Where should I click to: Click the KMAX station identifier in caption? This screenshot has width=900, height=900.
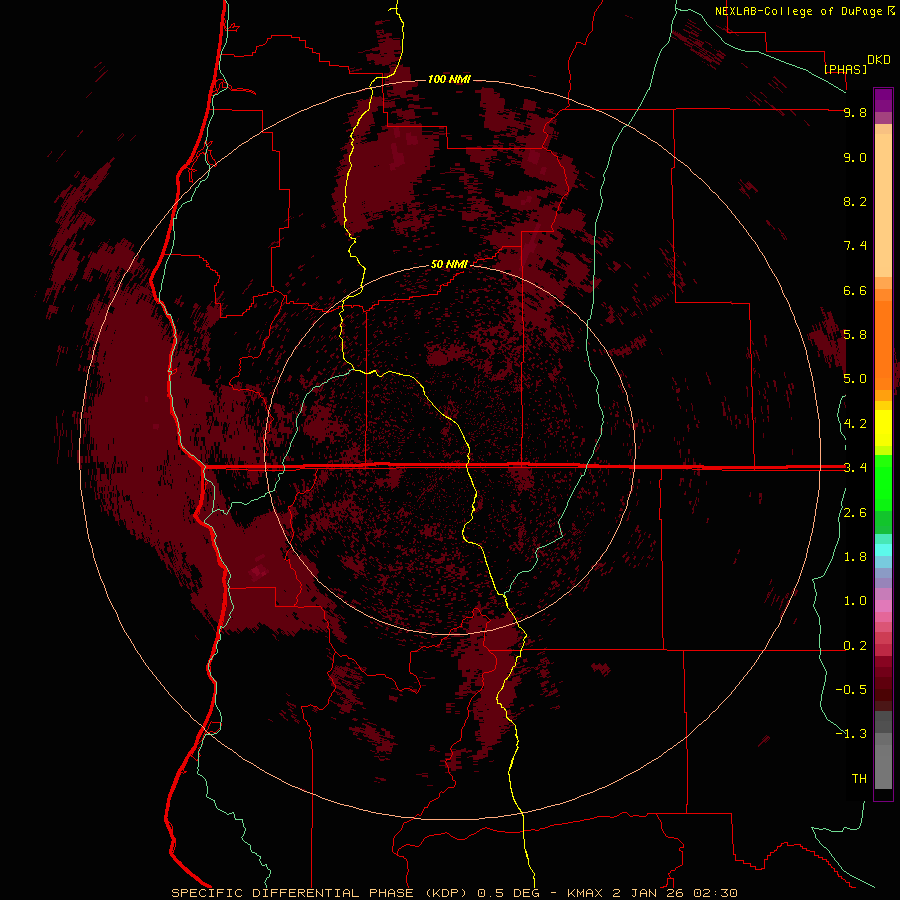(585, 893)
